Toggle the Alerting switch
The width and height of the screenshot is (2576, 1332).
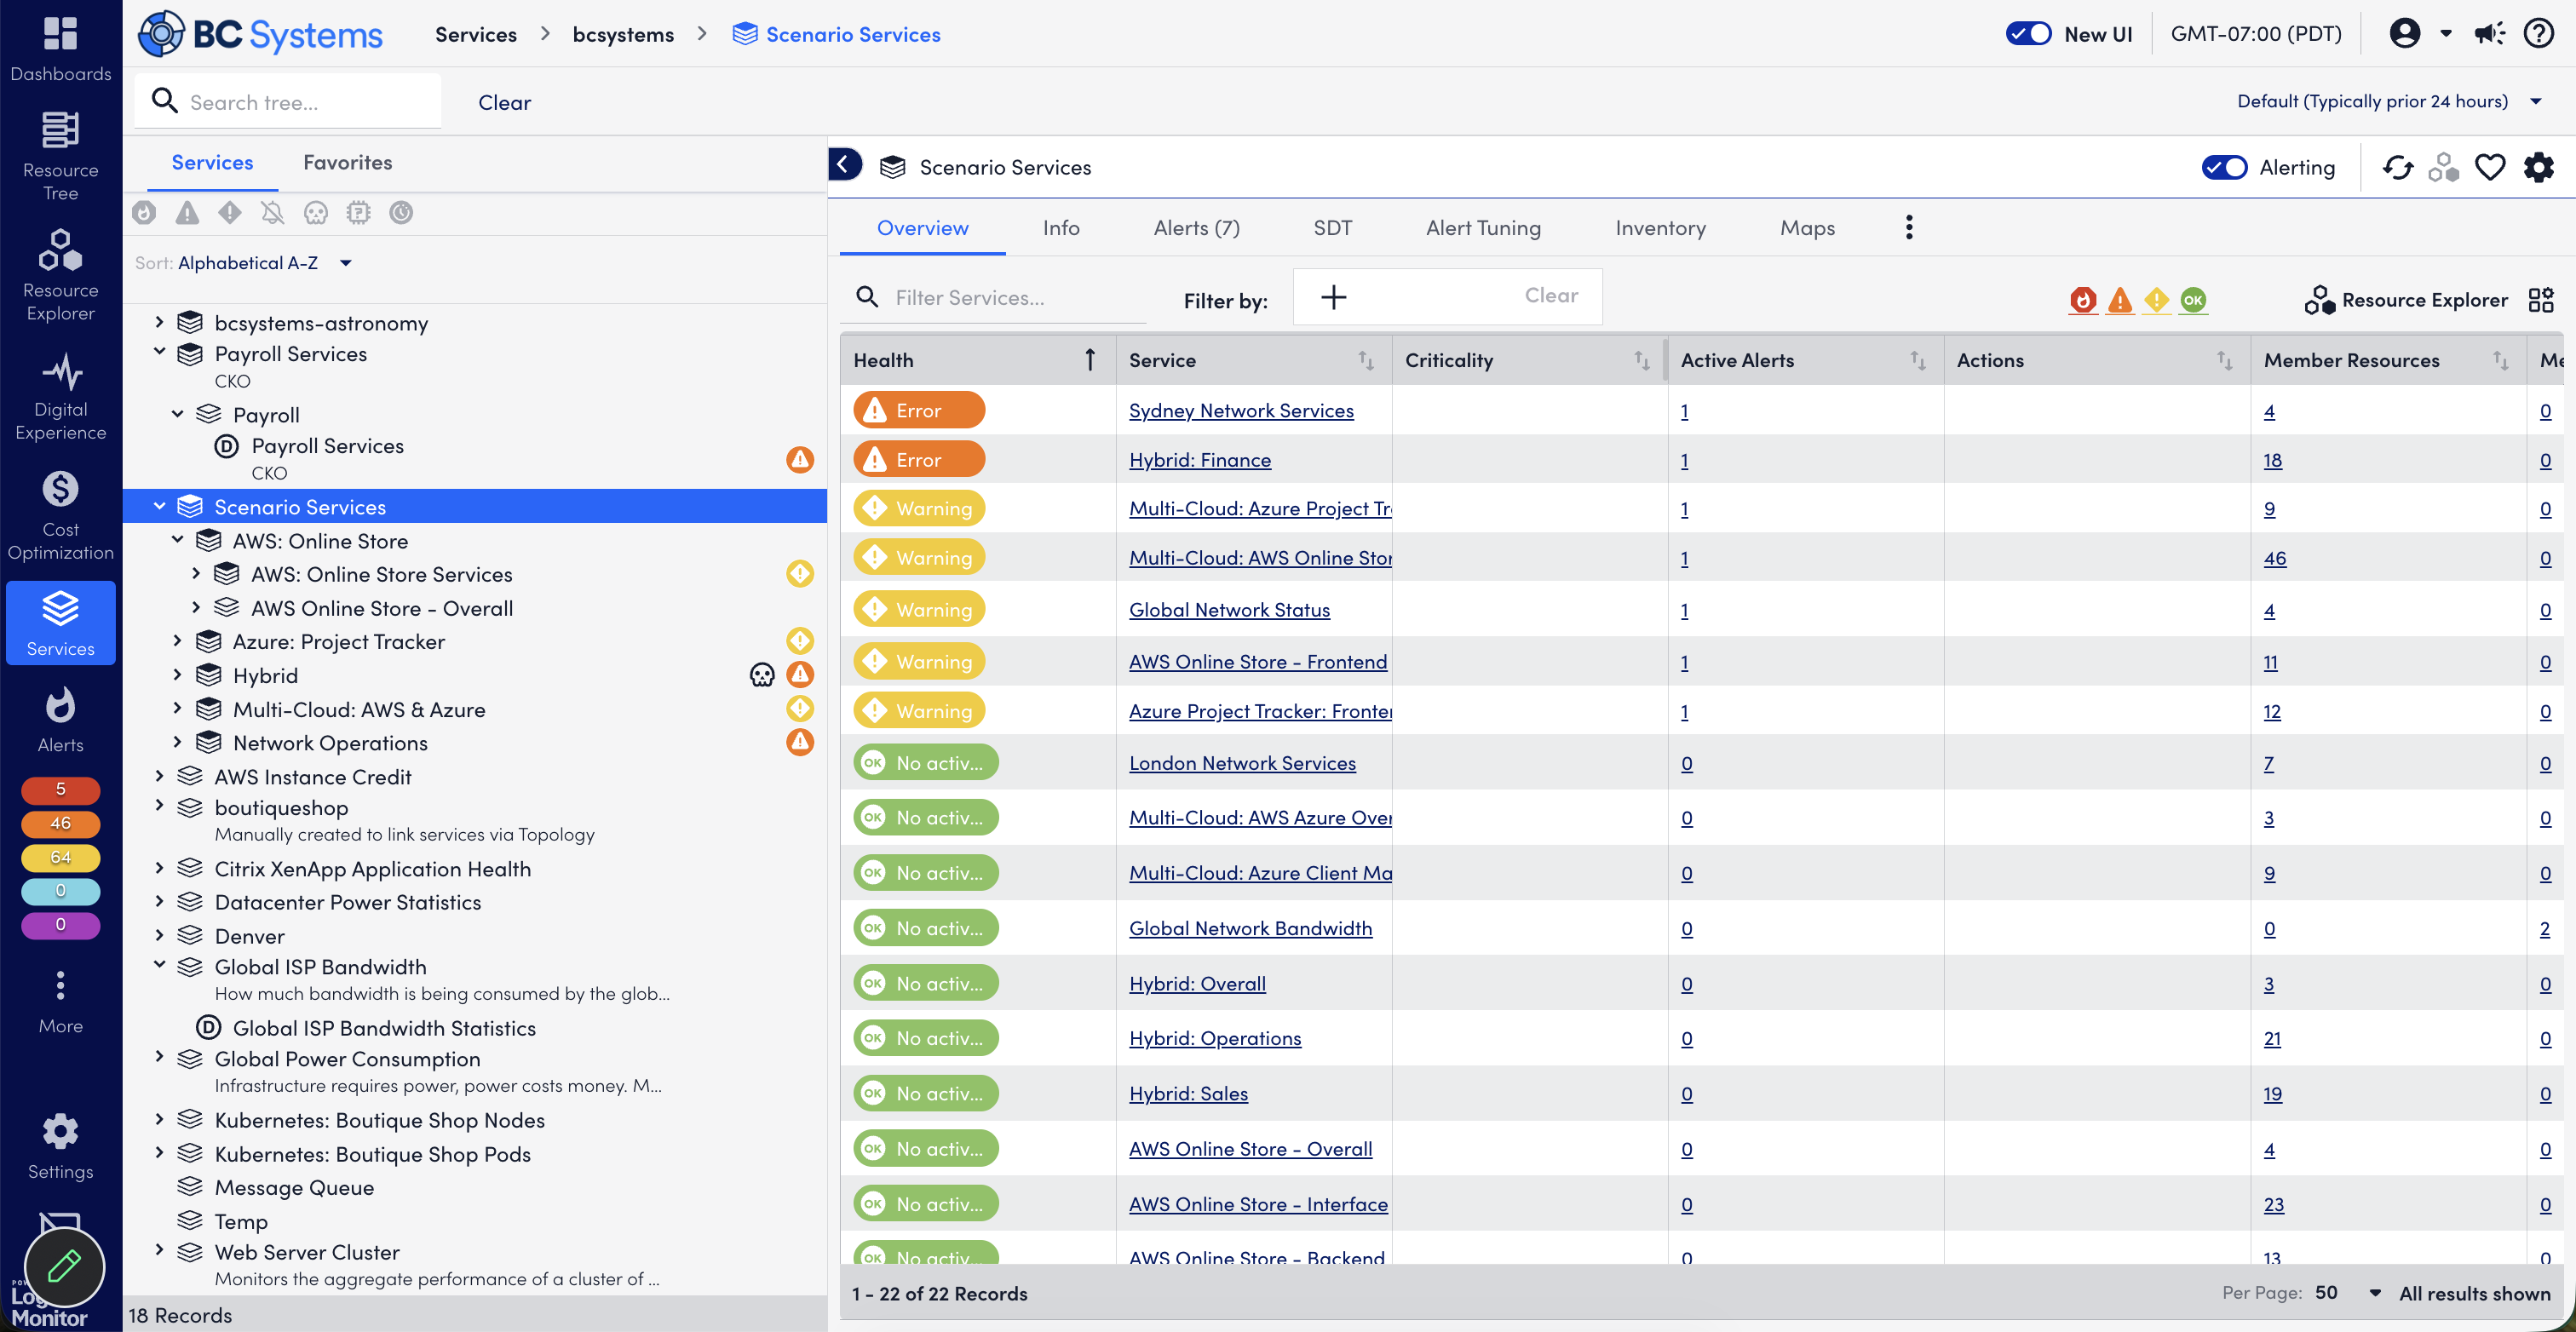[2224, 168]
